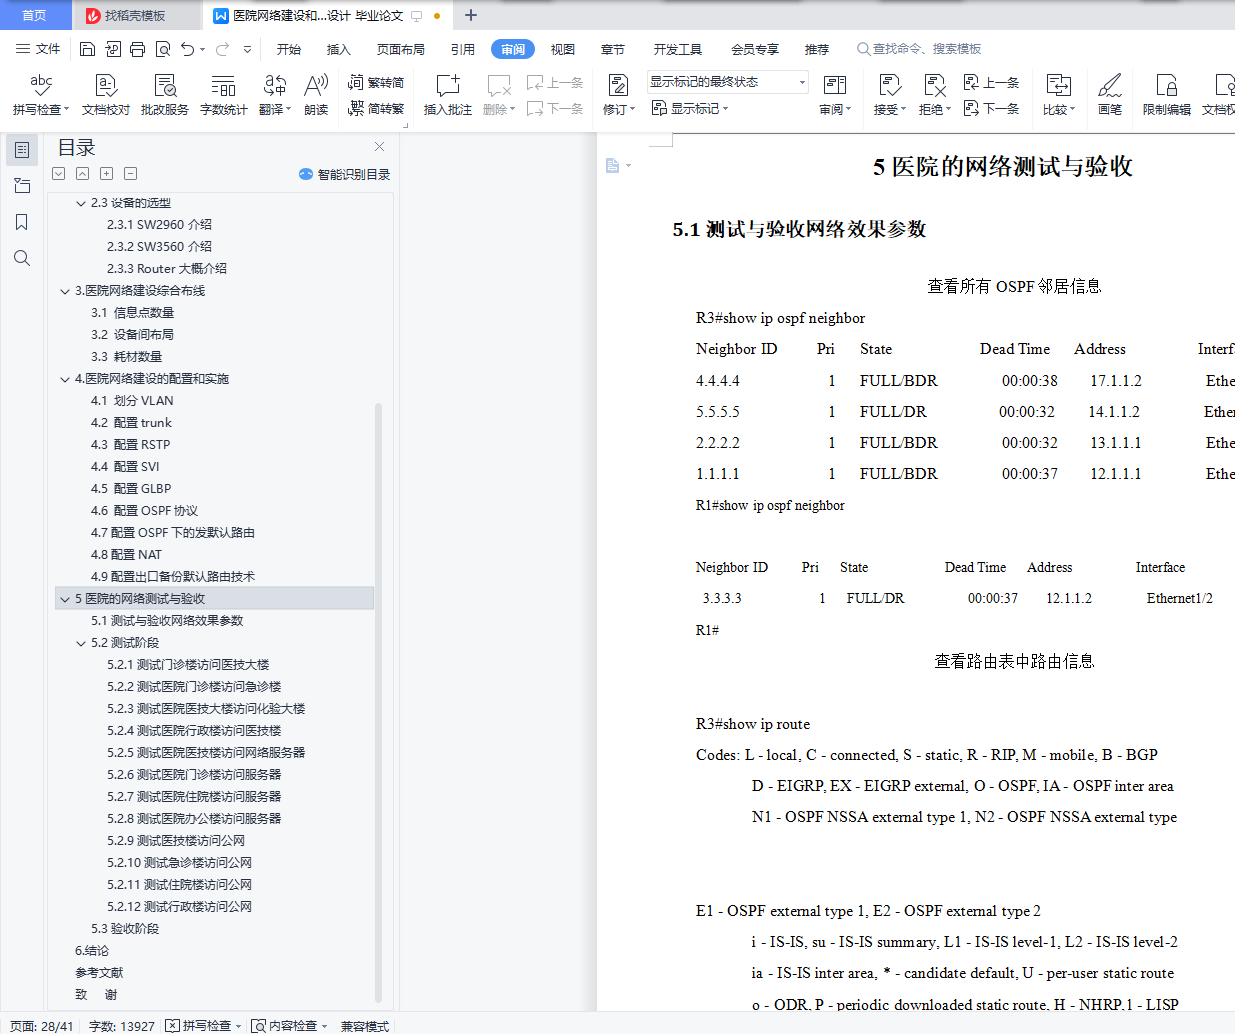Viewport: 1235px width, 1034px height.
Task: Jump to 4.8 配置 NAT in outline
Action: [126, 555]
